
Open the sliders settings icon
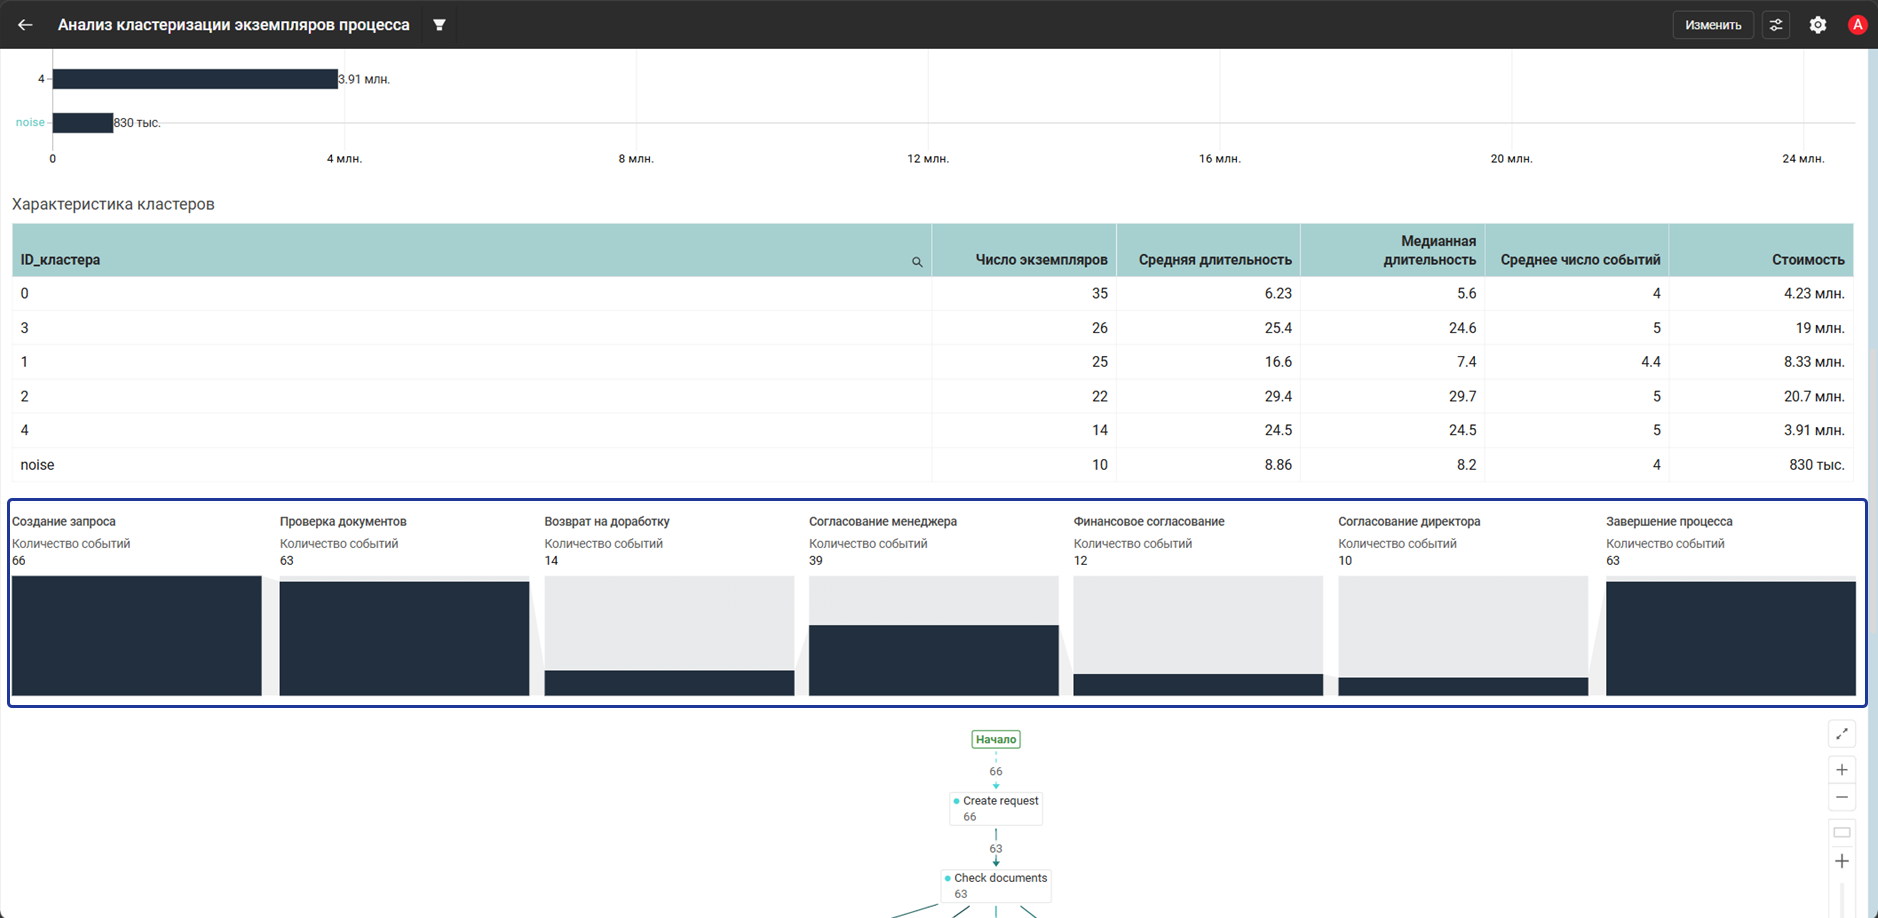tap(1776, 25)
